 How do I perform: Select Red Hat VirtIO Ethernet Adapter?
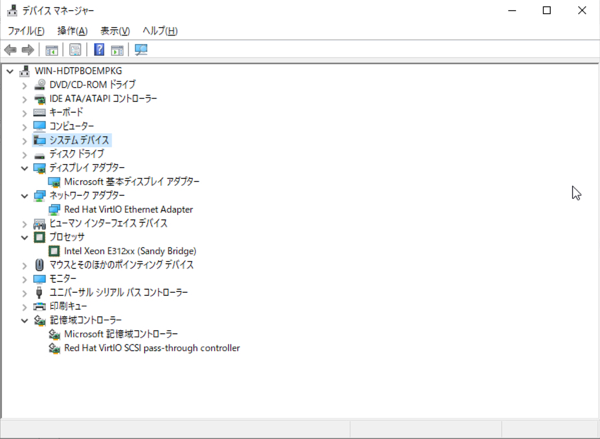click(x=128, y=209)
